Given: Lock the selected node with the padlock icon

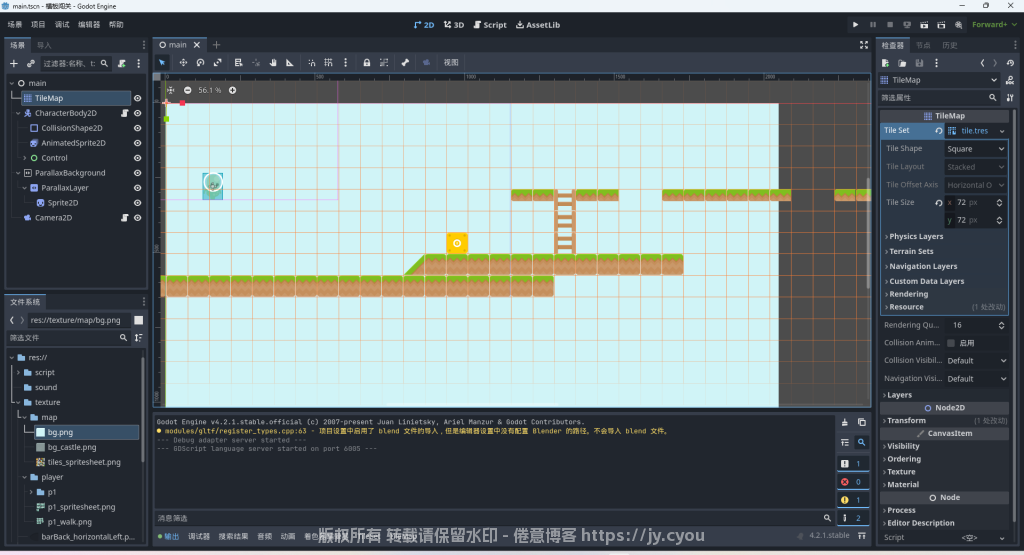Looking at the screenshot, I should (x=367, y=62).
